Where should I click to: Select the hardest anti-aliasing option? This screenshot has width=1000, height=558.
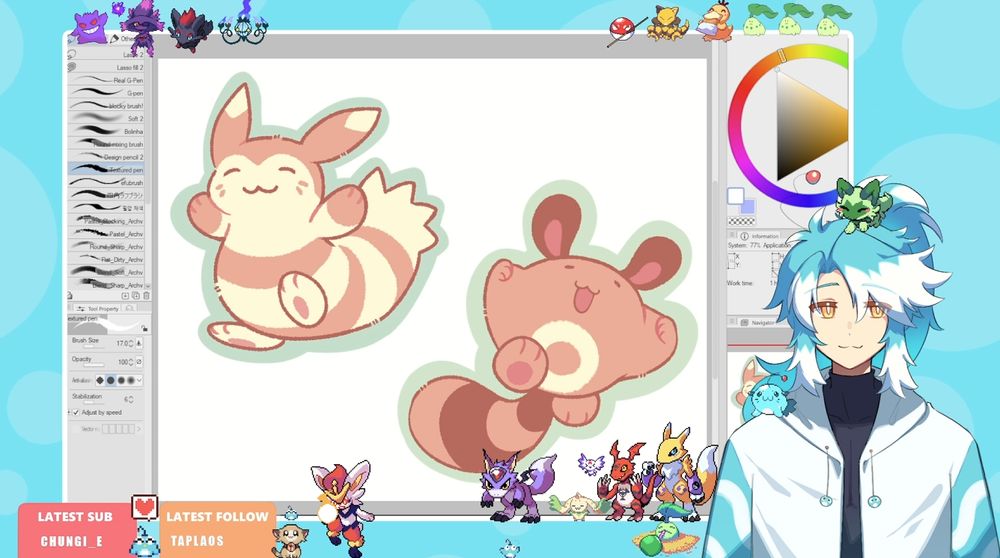100,380
